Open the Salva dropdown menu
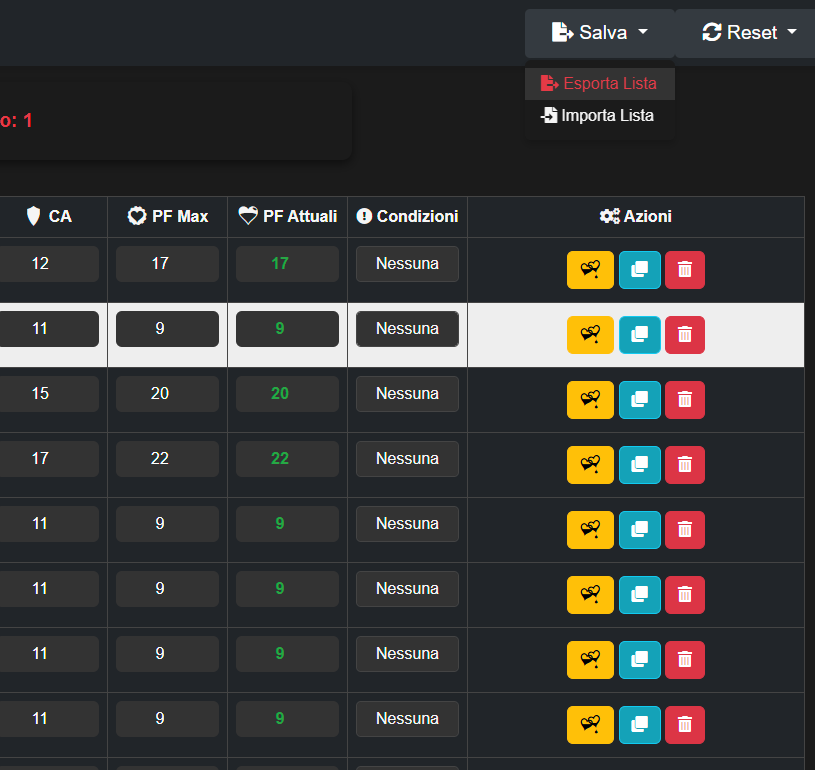The height and width of the screenshot is (770, 815). (x=599, y=33)
